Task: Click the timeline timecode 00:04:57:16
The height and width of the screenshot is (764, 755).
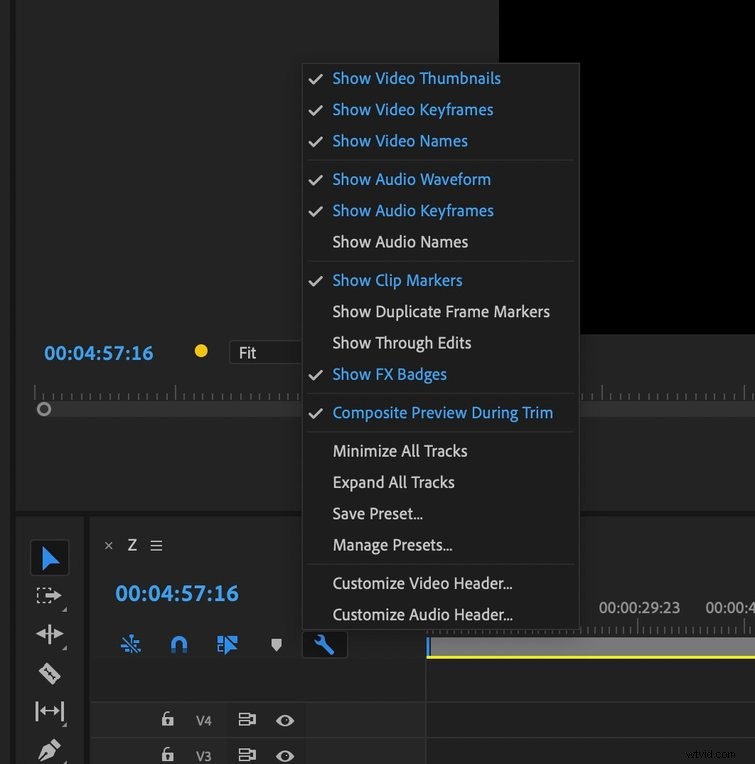Action: point(177,593)
